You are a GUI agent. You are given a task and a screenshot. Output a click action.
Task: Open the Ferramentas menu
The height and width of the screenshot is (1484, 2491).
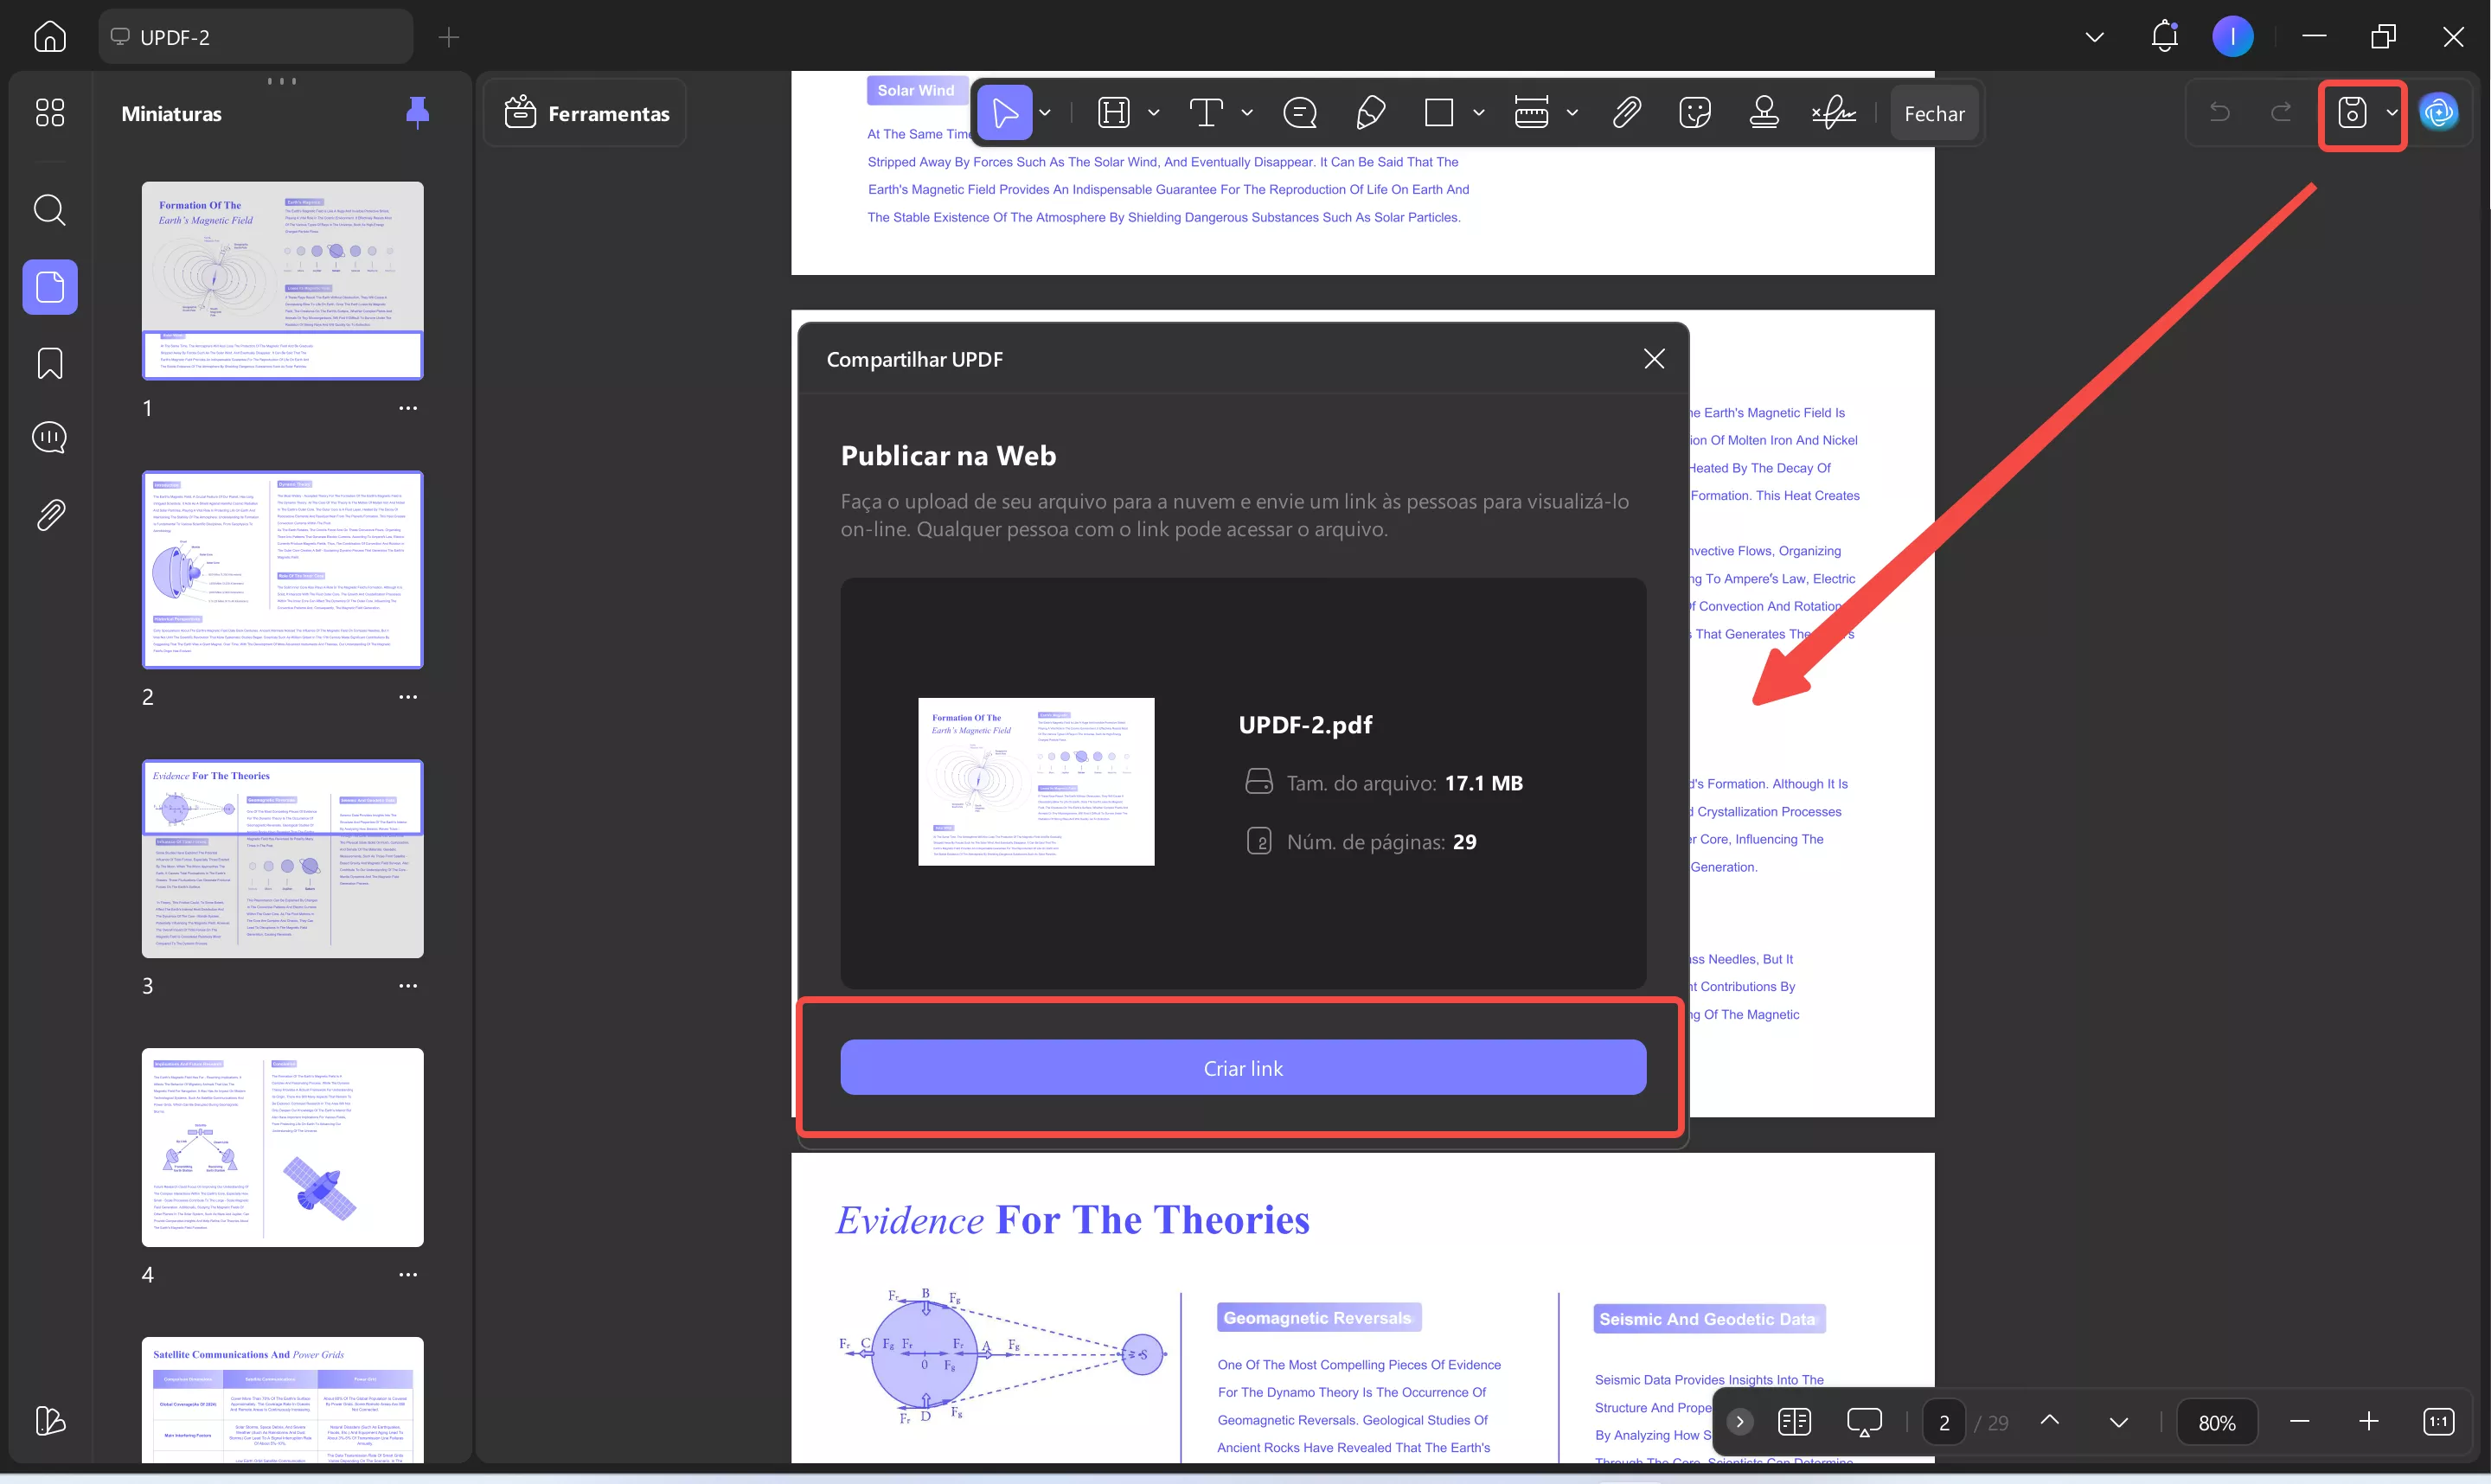click(587, 113)
